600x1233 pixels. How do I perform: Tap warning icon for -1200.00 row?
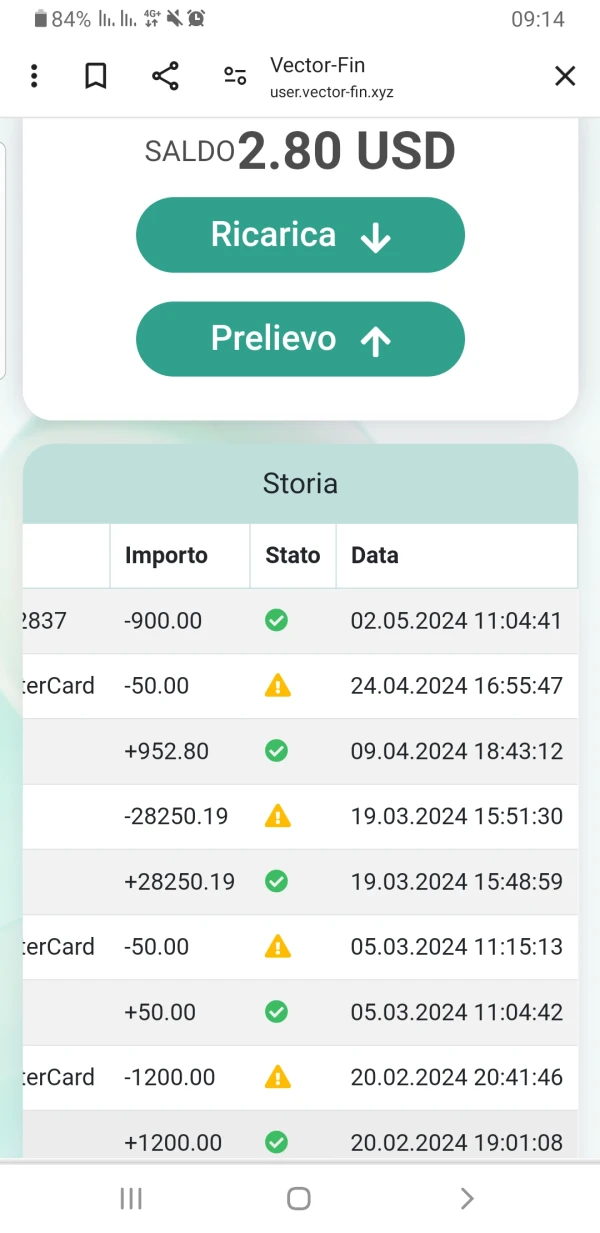pos(277,1077)
